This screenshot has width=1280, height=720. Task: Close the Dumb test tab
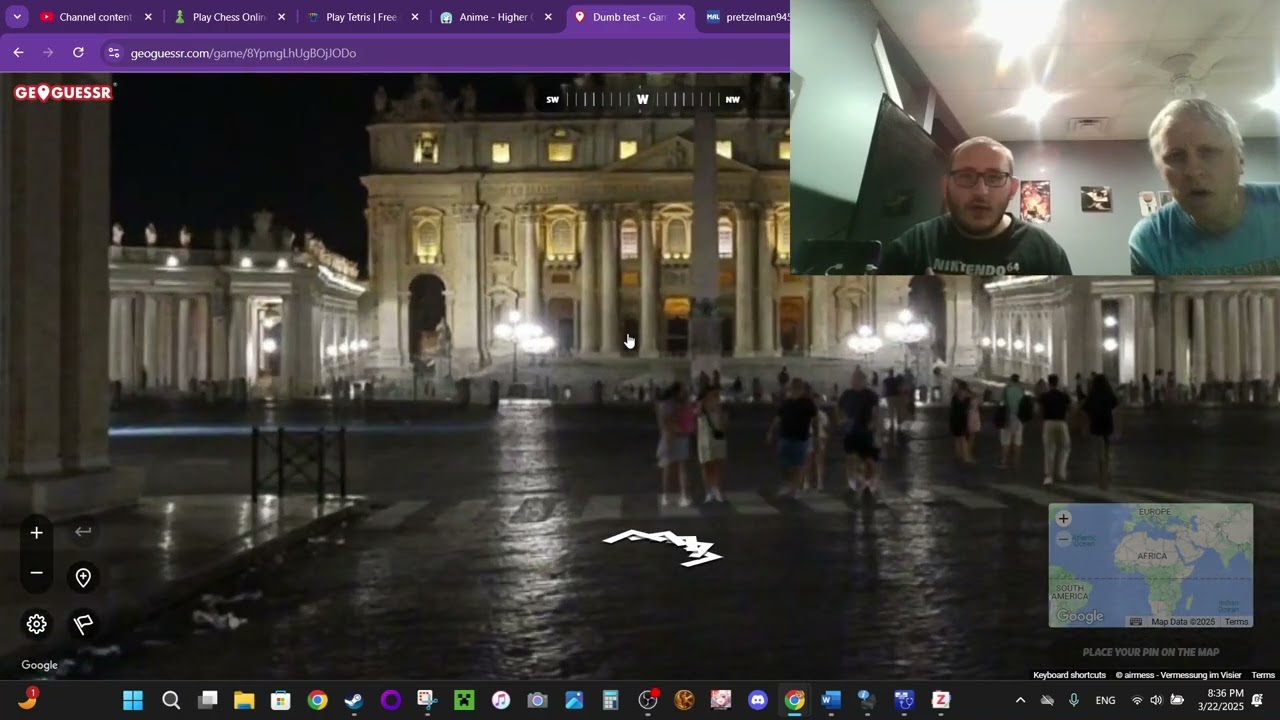(682, 17)
